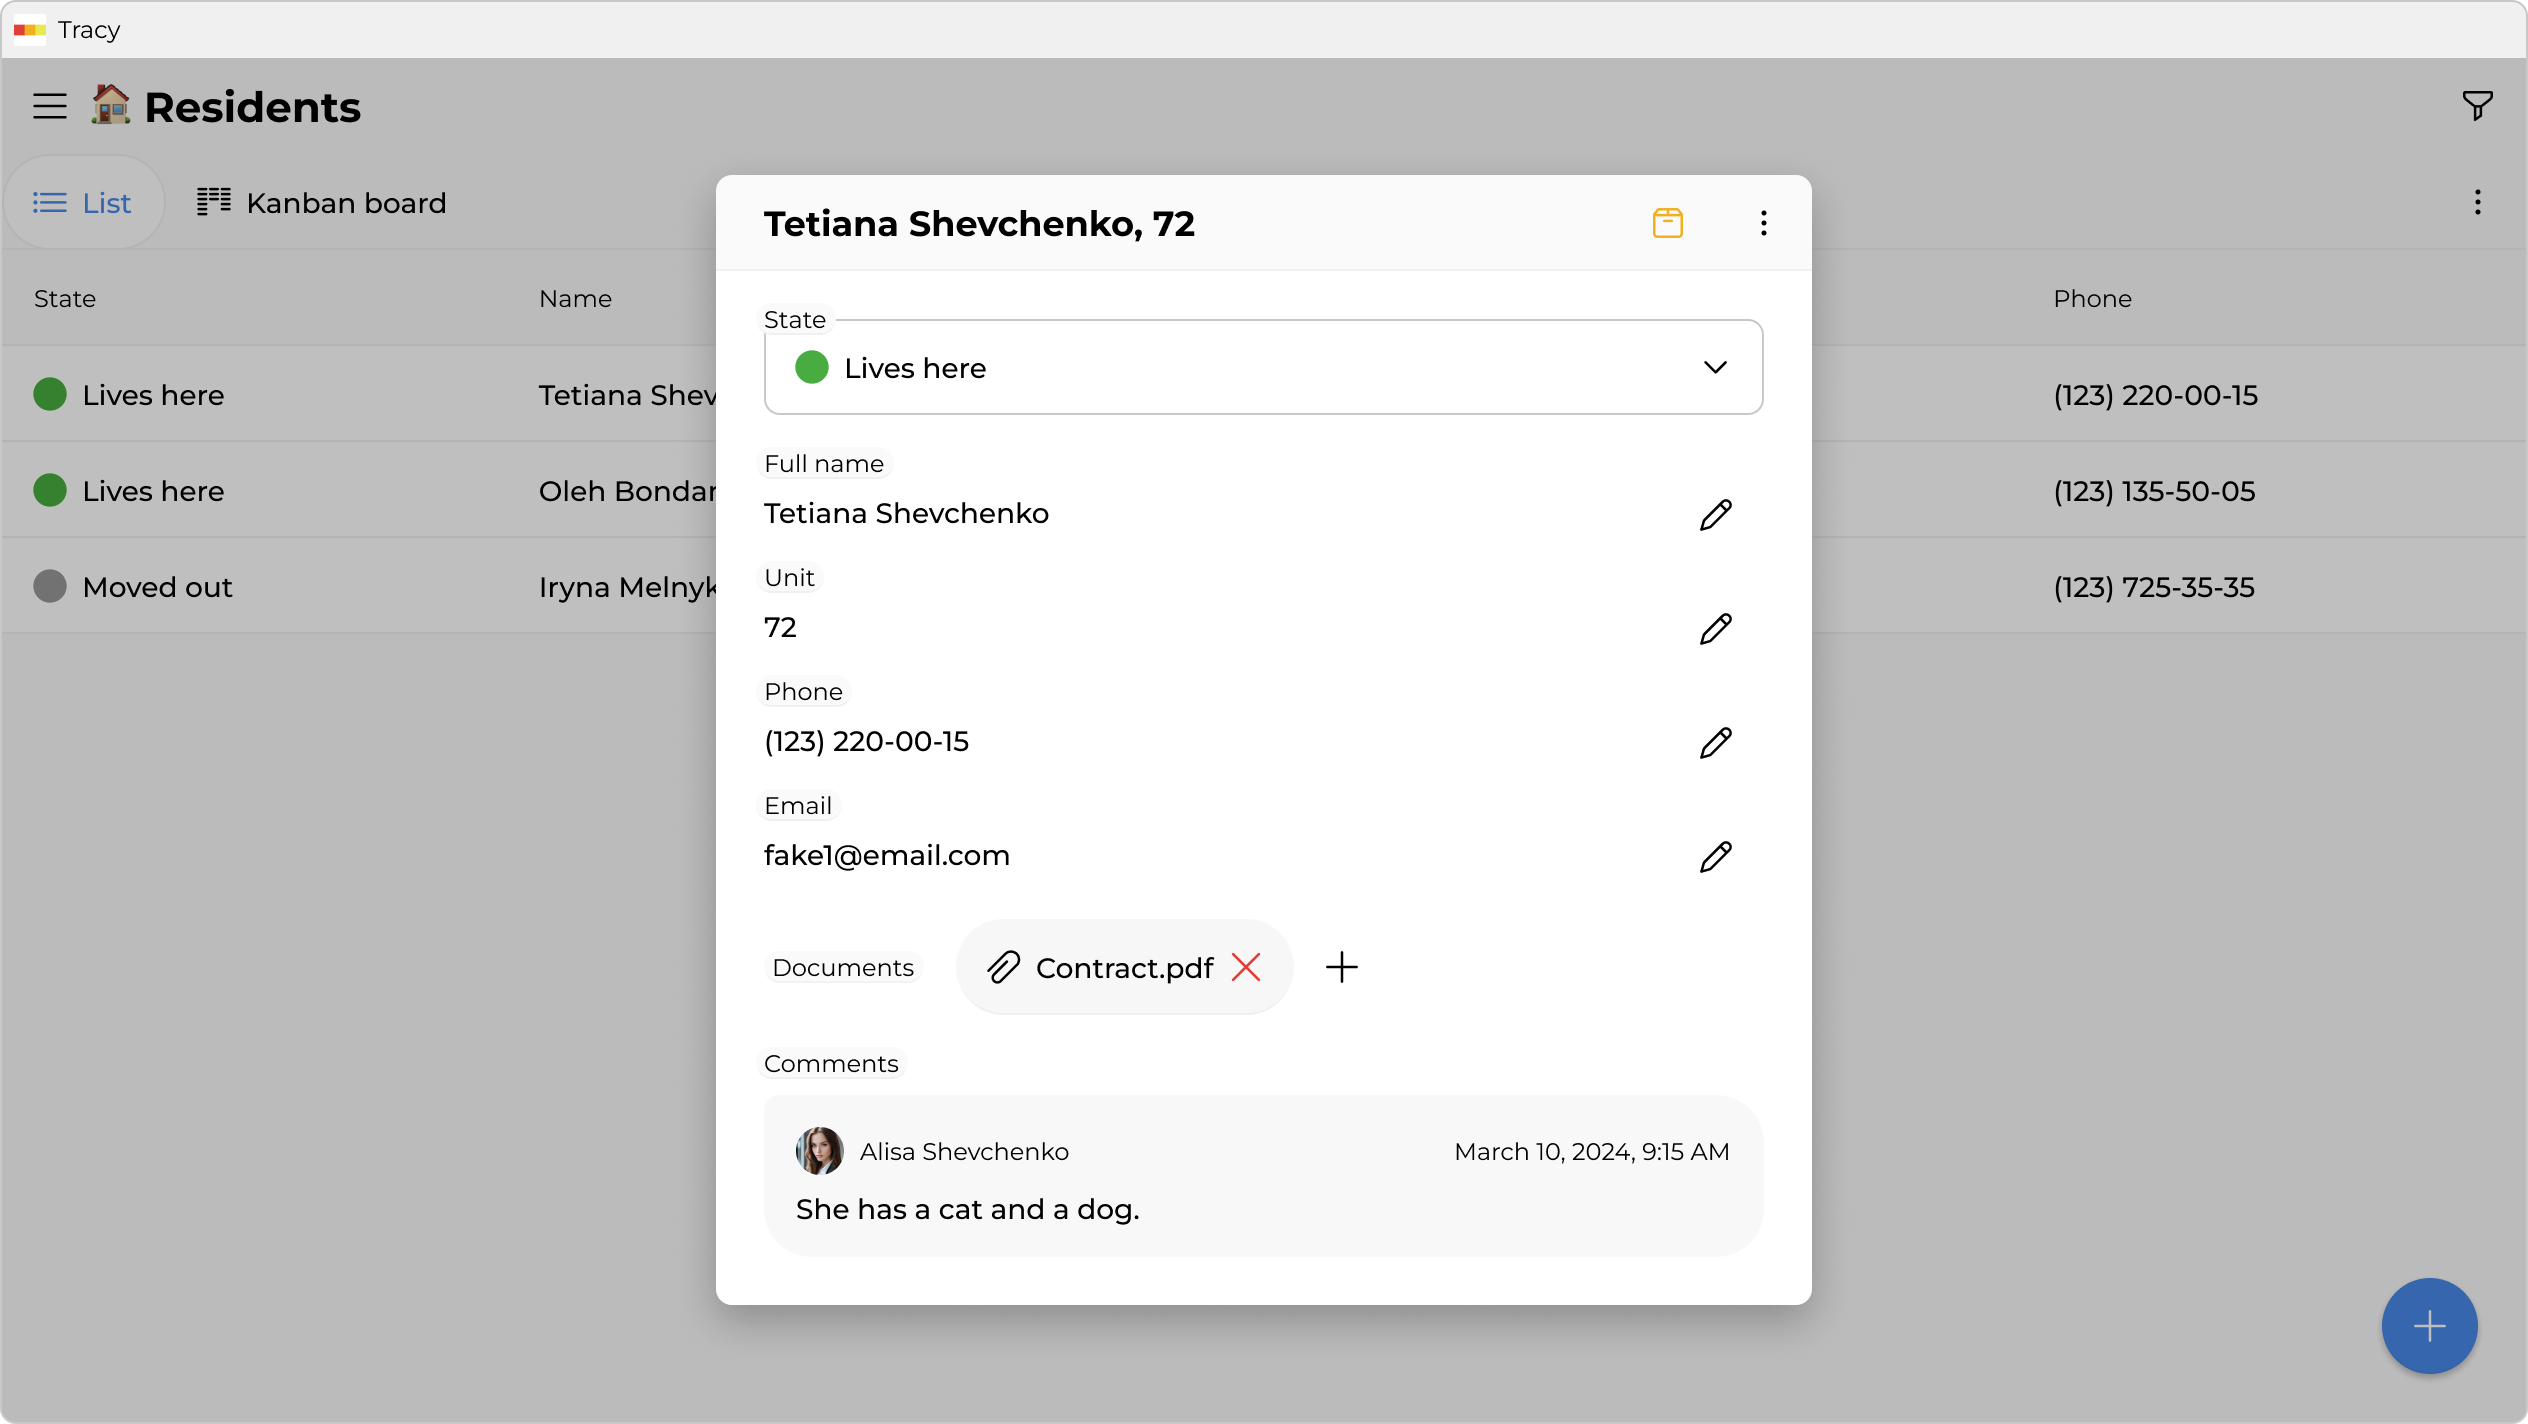
Task: Open the hamburger navigation menu
Action: [x=49, y=105]
